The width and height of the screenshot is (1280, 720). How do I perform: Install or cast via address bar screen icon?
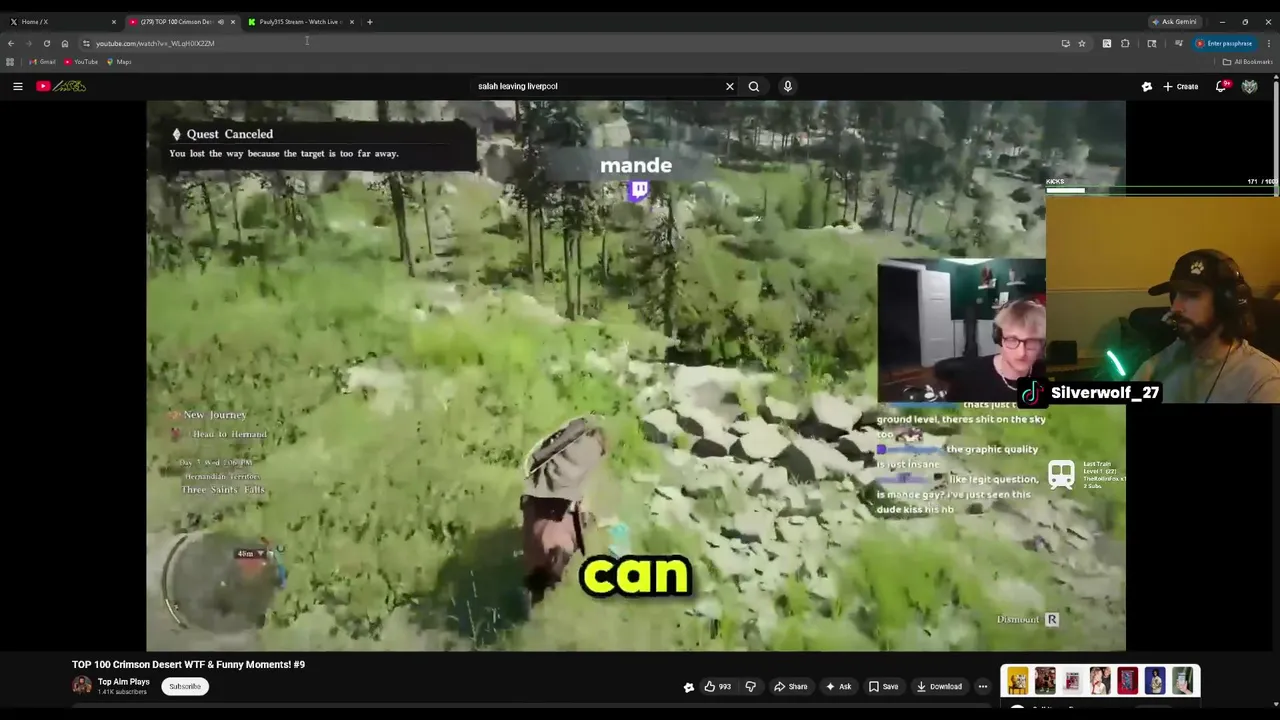1065,43
